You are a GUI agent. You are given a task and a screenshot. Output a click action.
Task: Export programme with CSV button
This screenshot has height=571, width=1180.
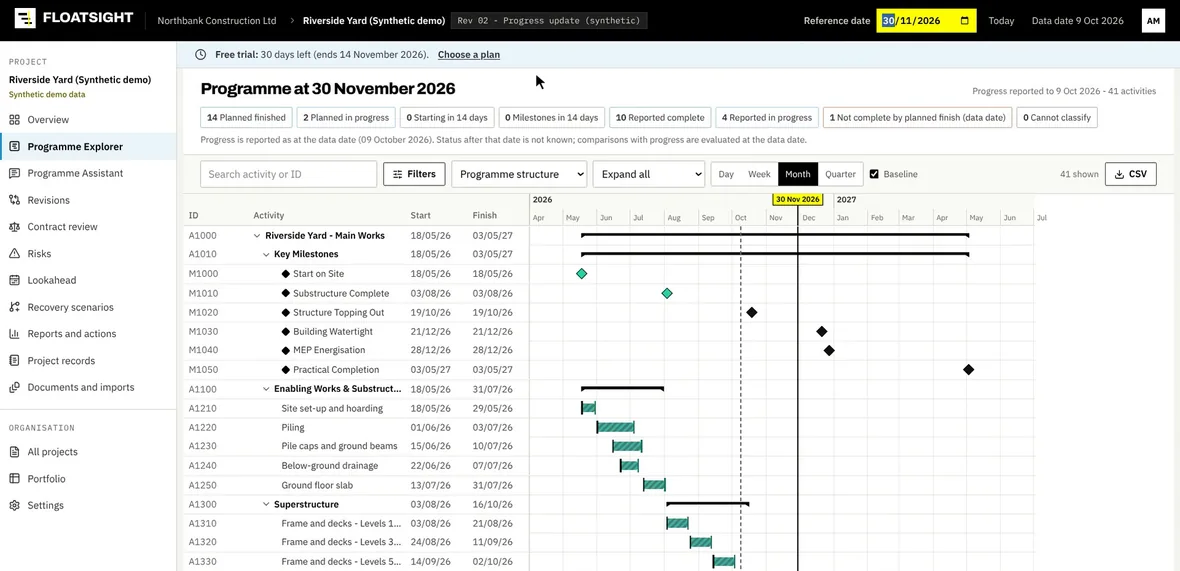1130,174
